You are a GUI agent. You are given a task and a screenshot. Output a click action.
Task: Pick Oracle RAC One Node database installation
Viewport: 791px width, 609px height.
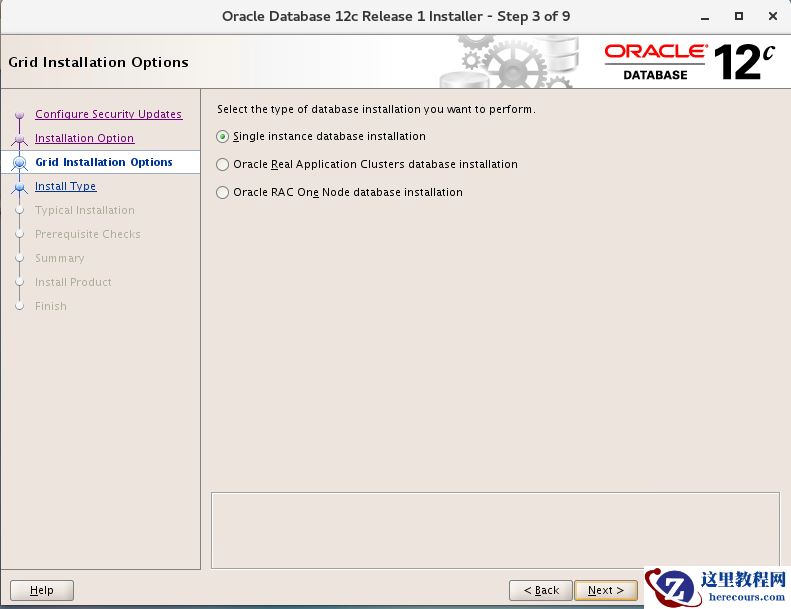[x=222, y=192]
